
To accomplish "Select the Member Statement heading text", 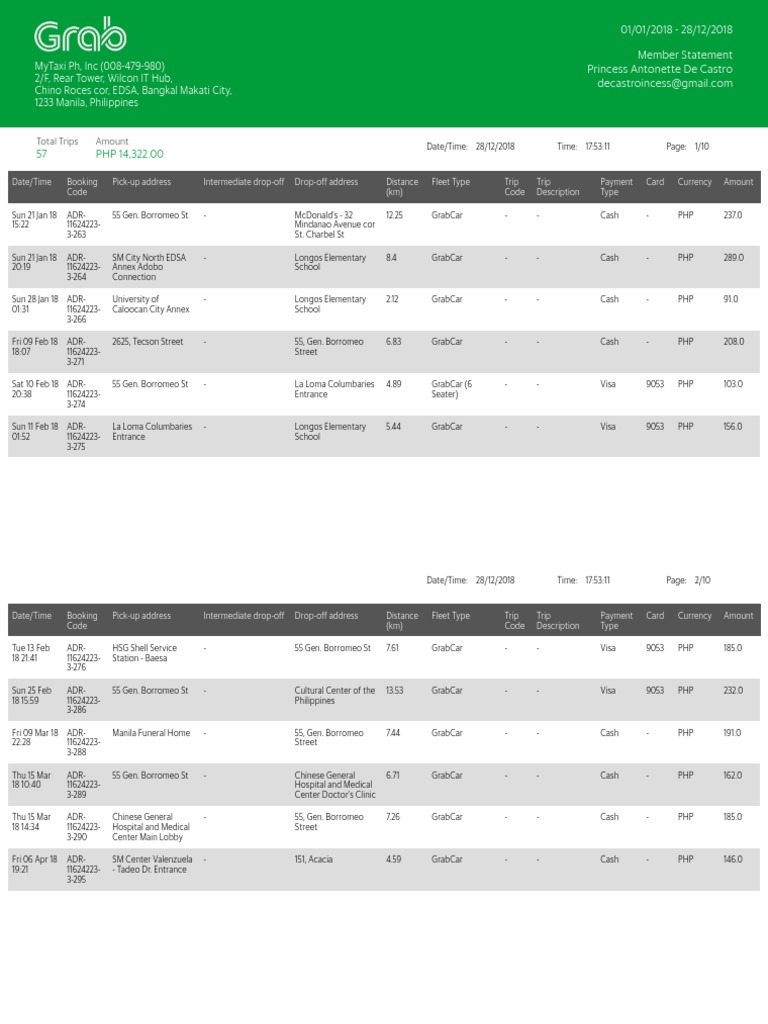I will coord(684,55).
